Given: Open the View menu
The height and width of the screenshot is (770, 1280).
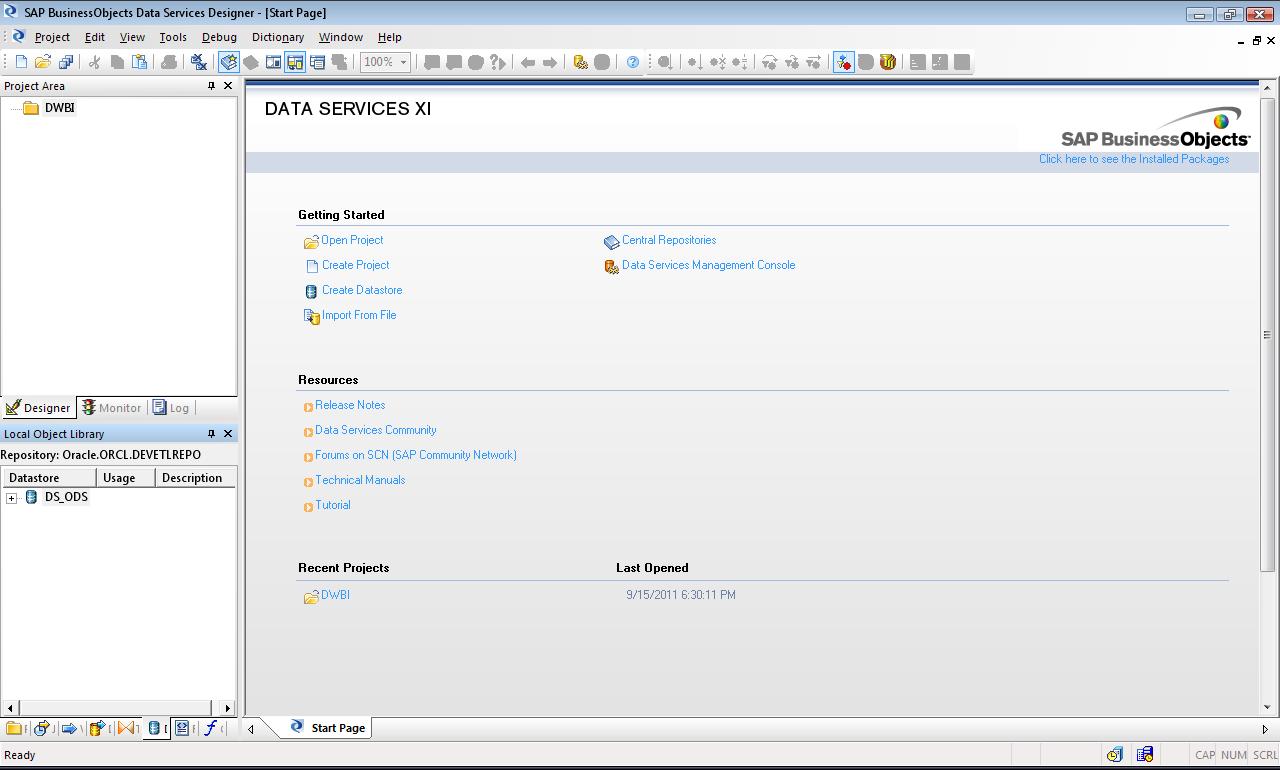Looking at the screenshot, I should point(132,37).
